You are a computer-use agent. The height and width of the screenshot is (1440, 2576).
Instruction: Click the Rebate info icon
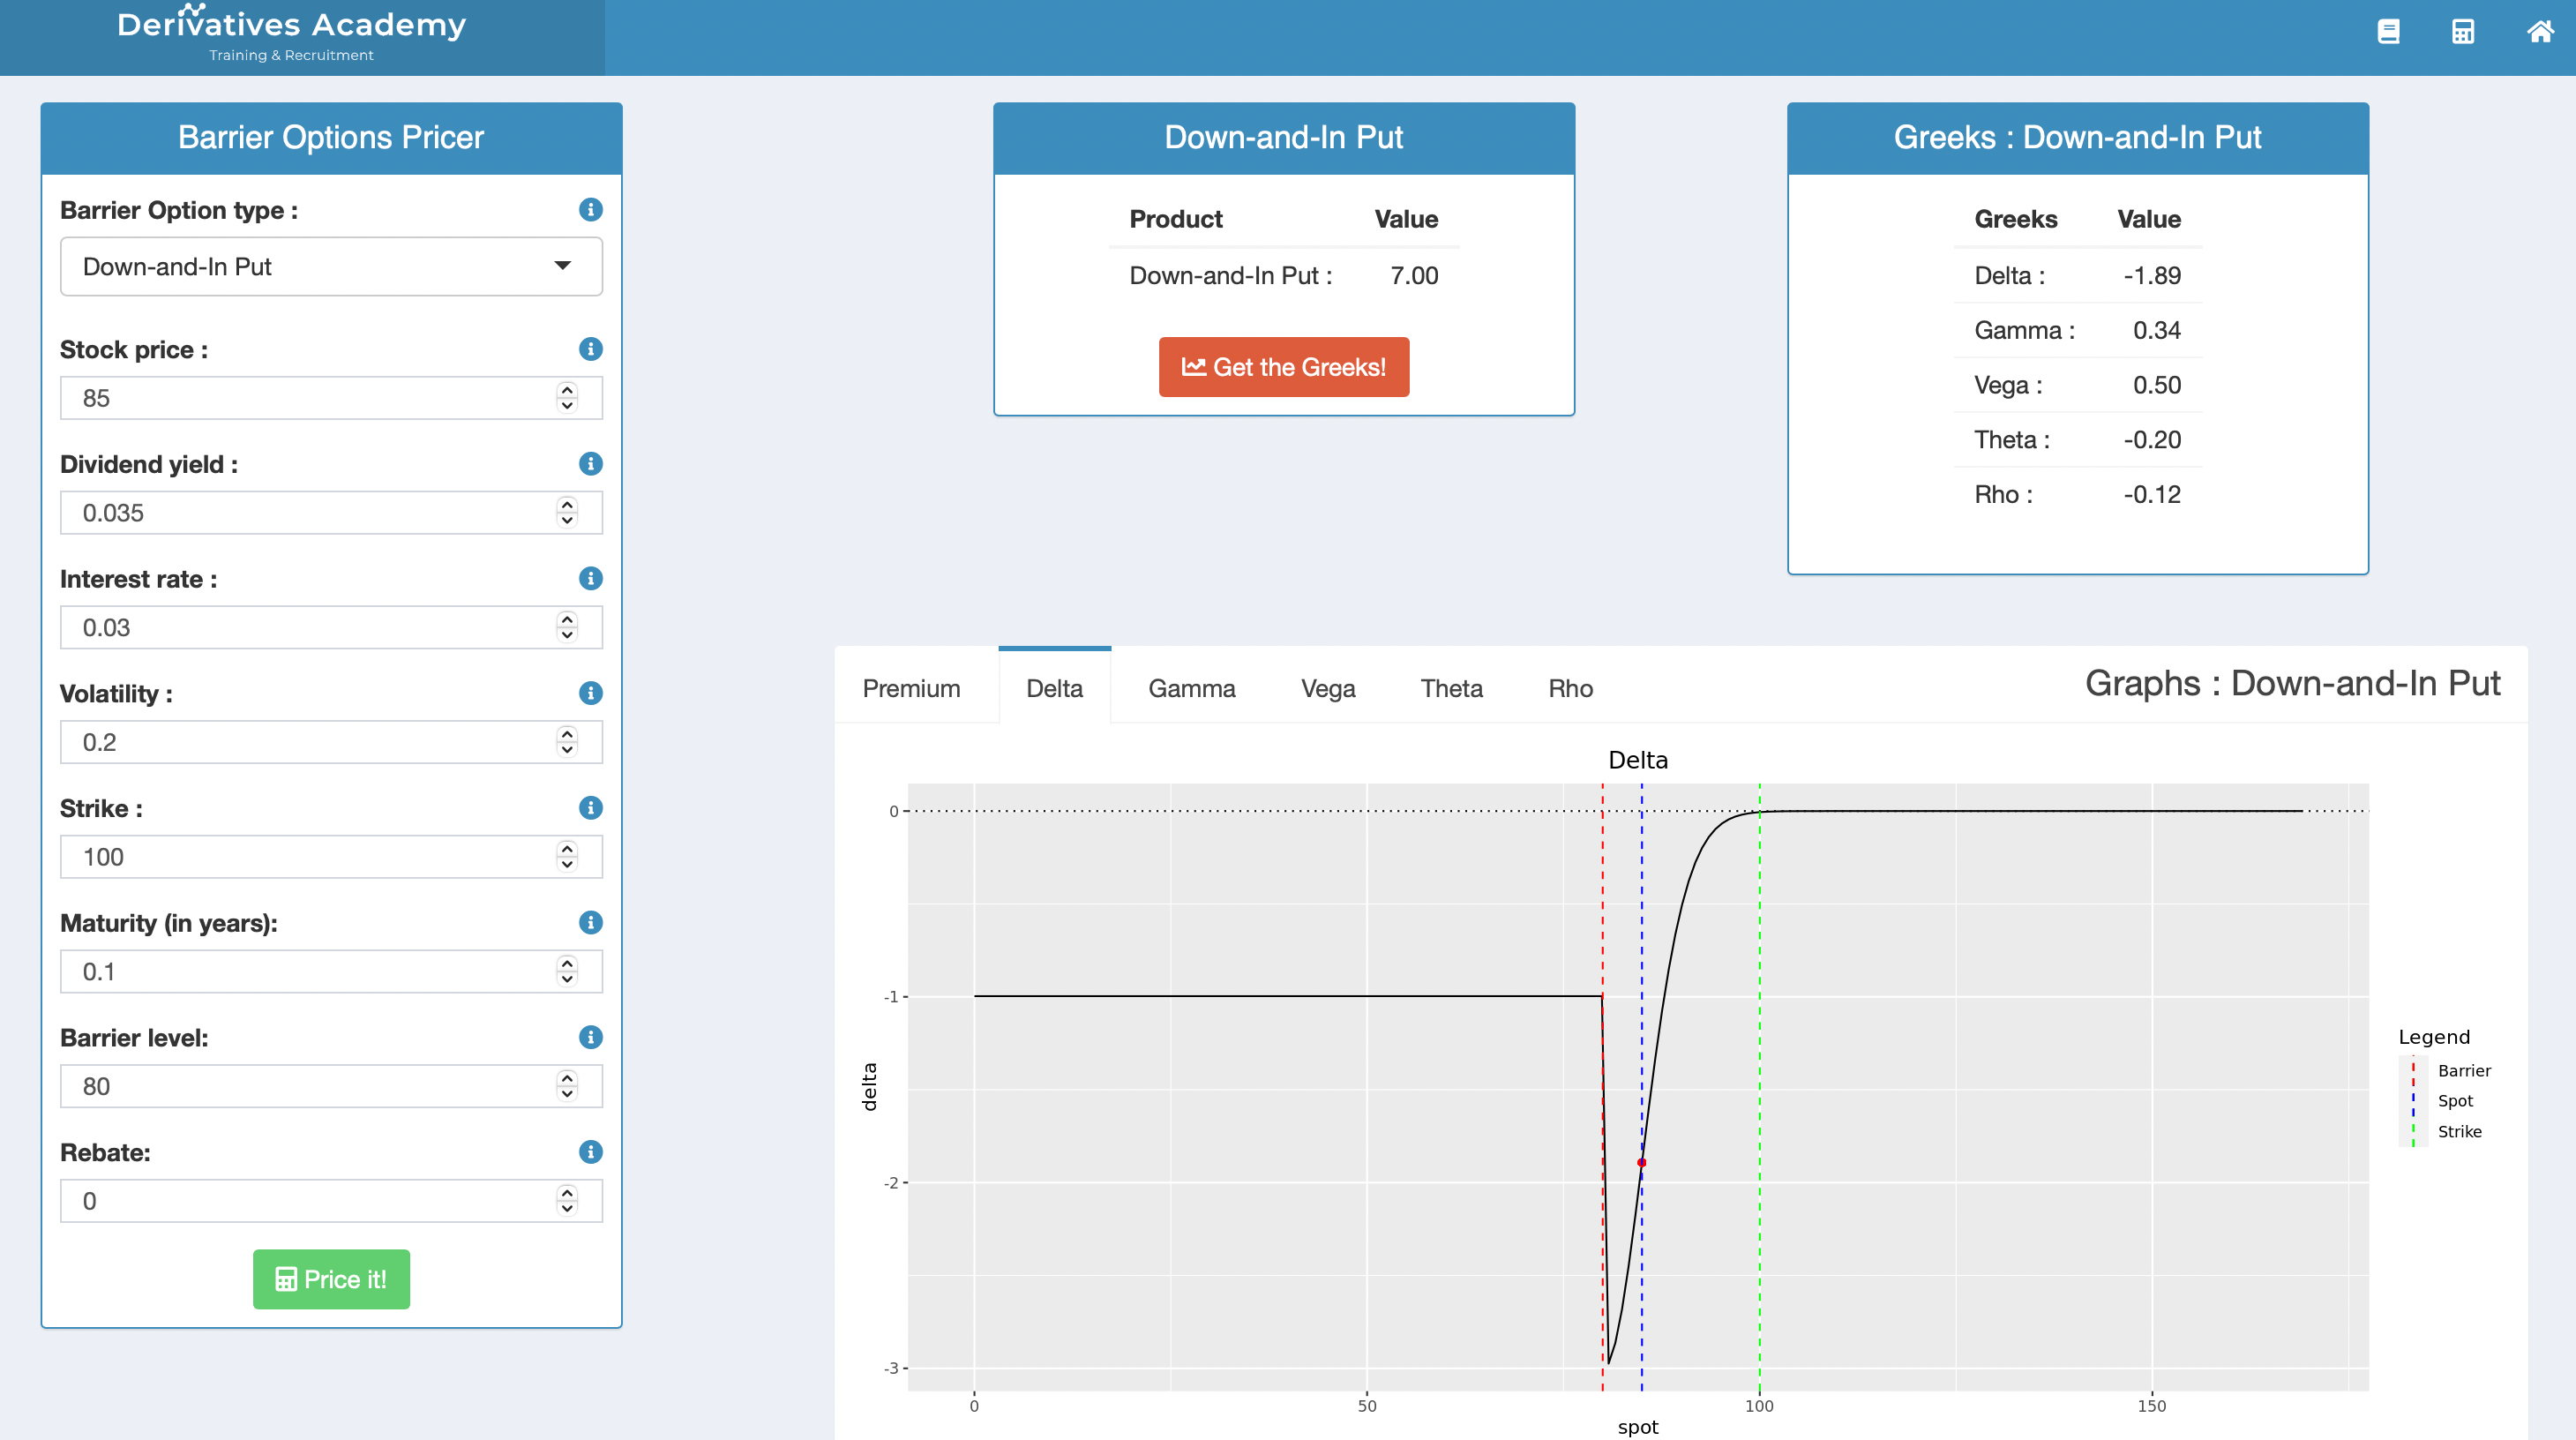591,1152
